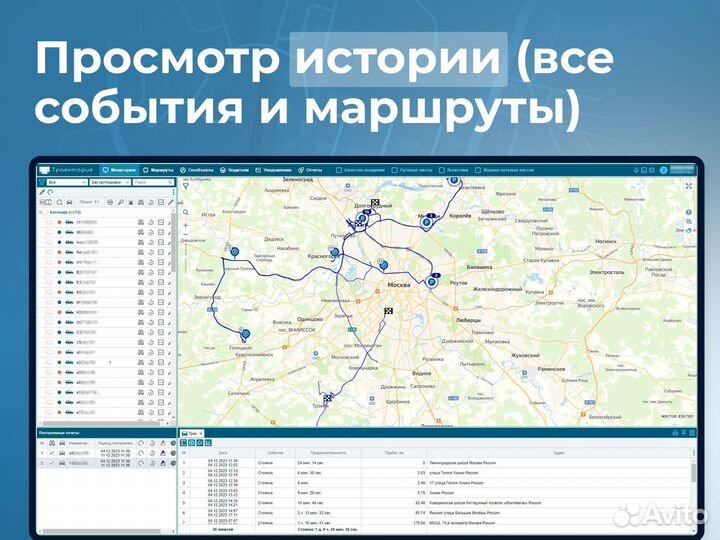Select cell '24 мин. 14 сек.'

pyautogui.click(x=312, y=463)
